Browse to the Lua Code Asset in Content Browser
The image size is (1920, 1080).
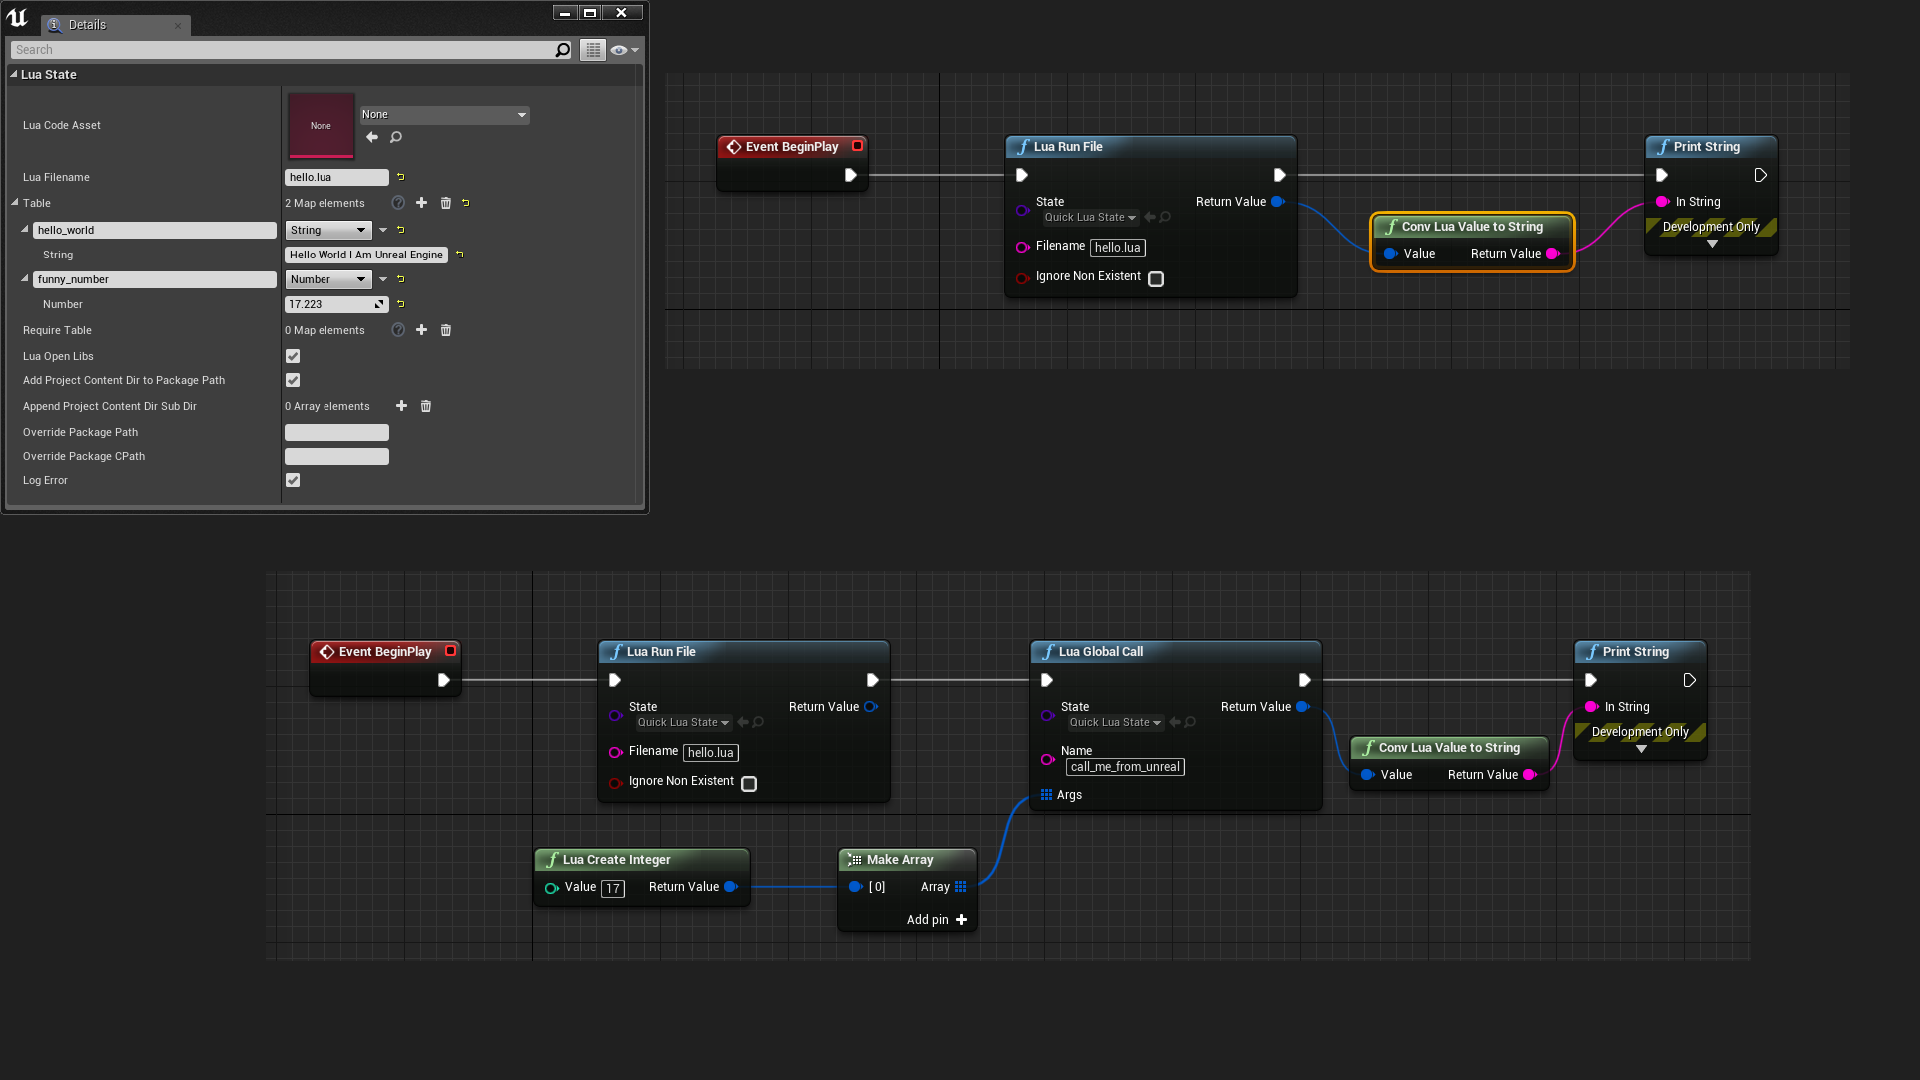pyautogui.click(x=396, y=137)
